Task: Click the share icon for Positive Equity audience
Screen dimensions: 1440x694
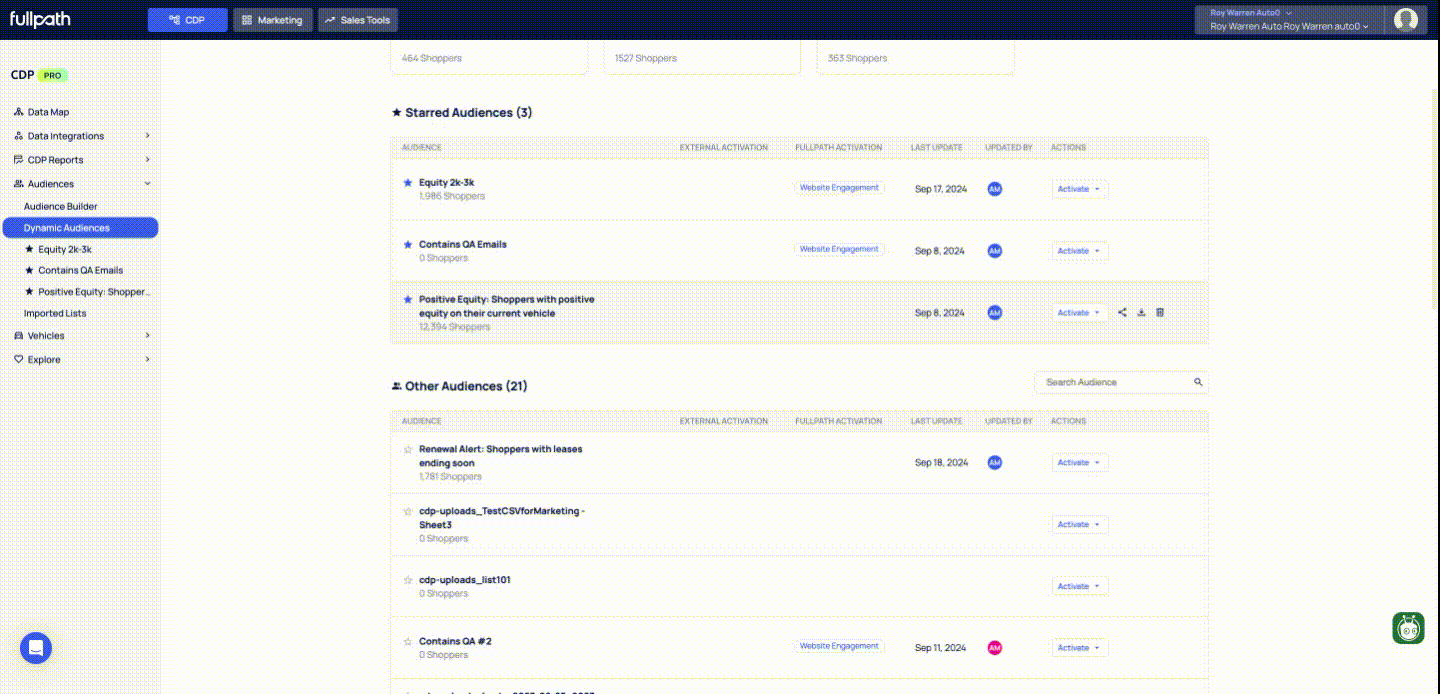Action: [1122, 312]
